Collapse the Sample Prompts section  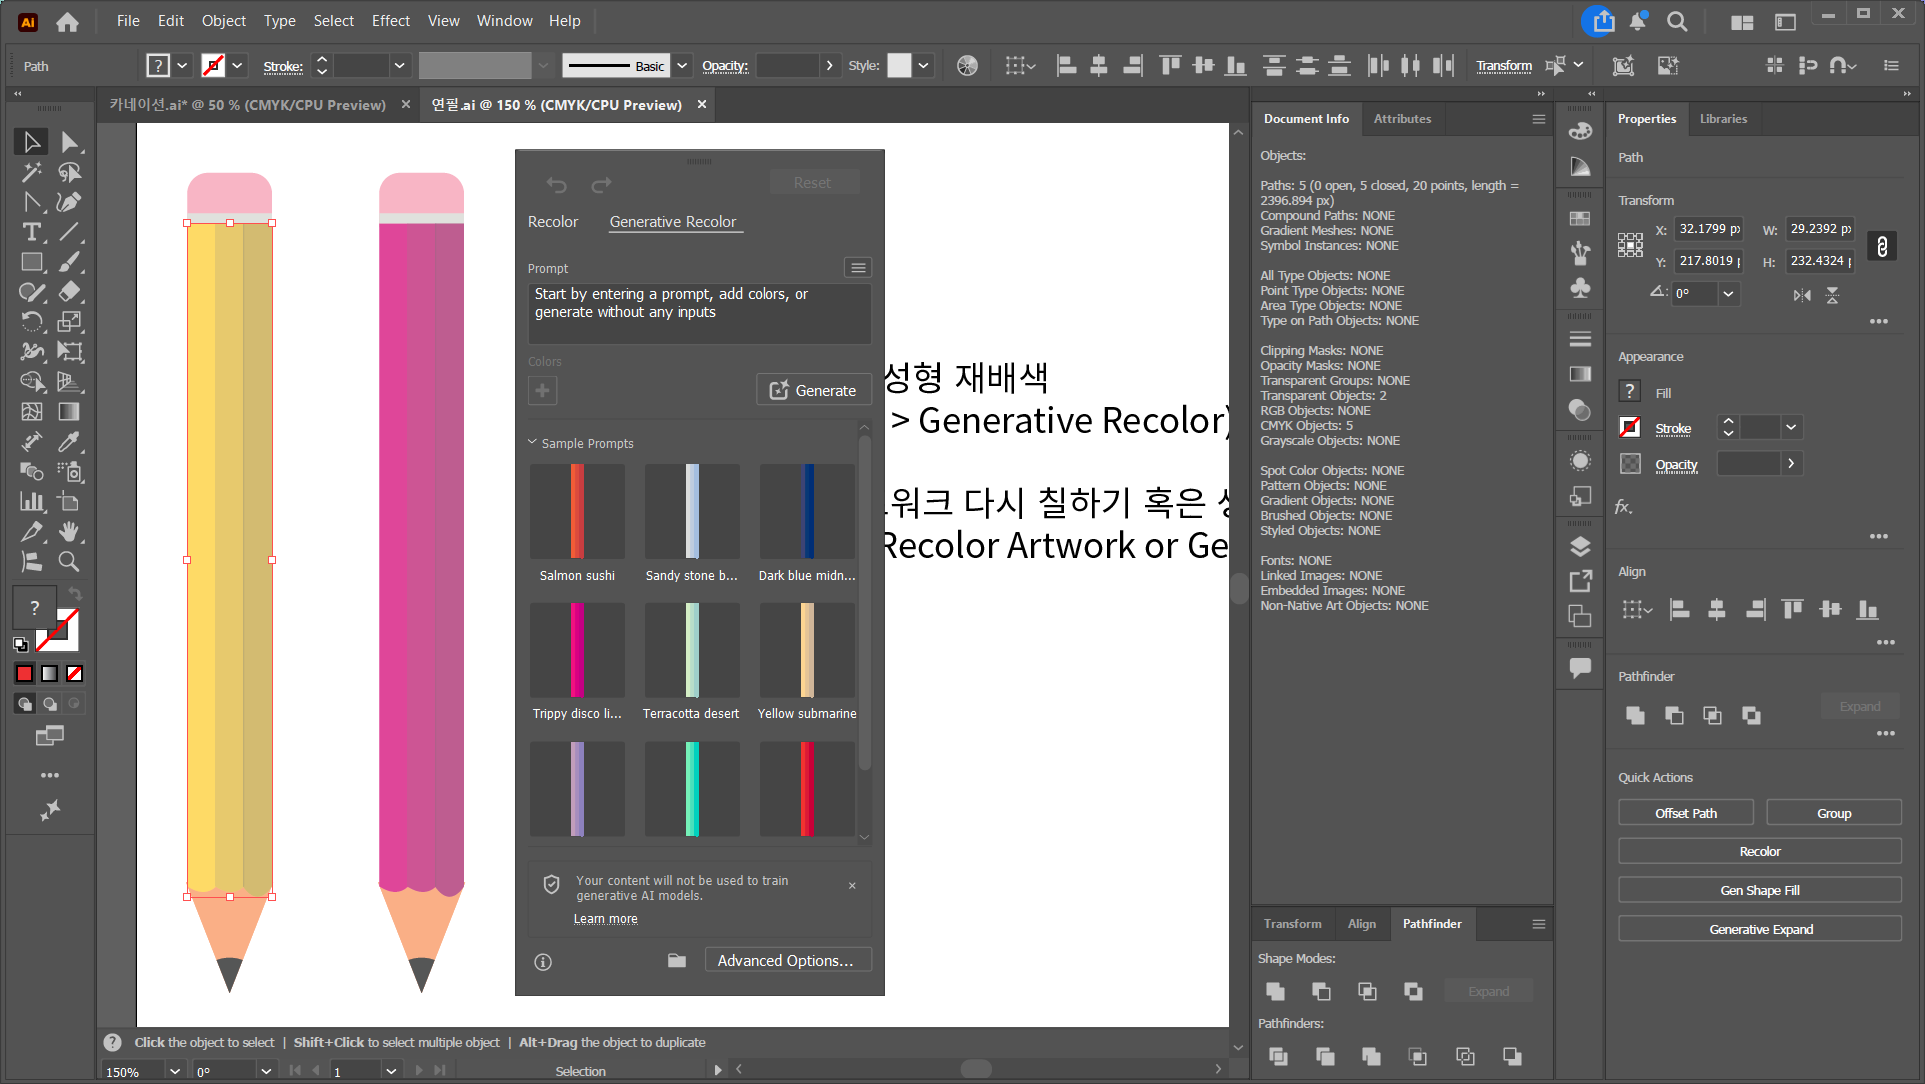point(532,443)
